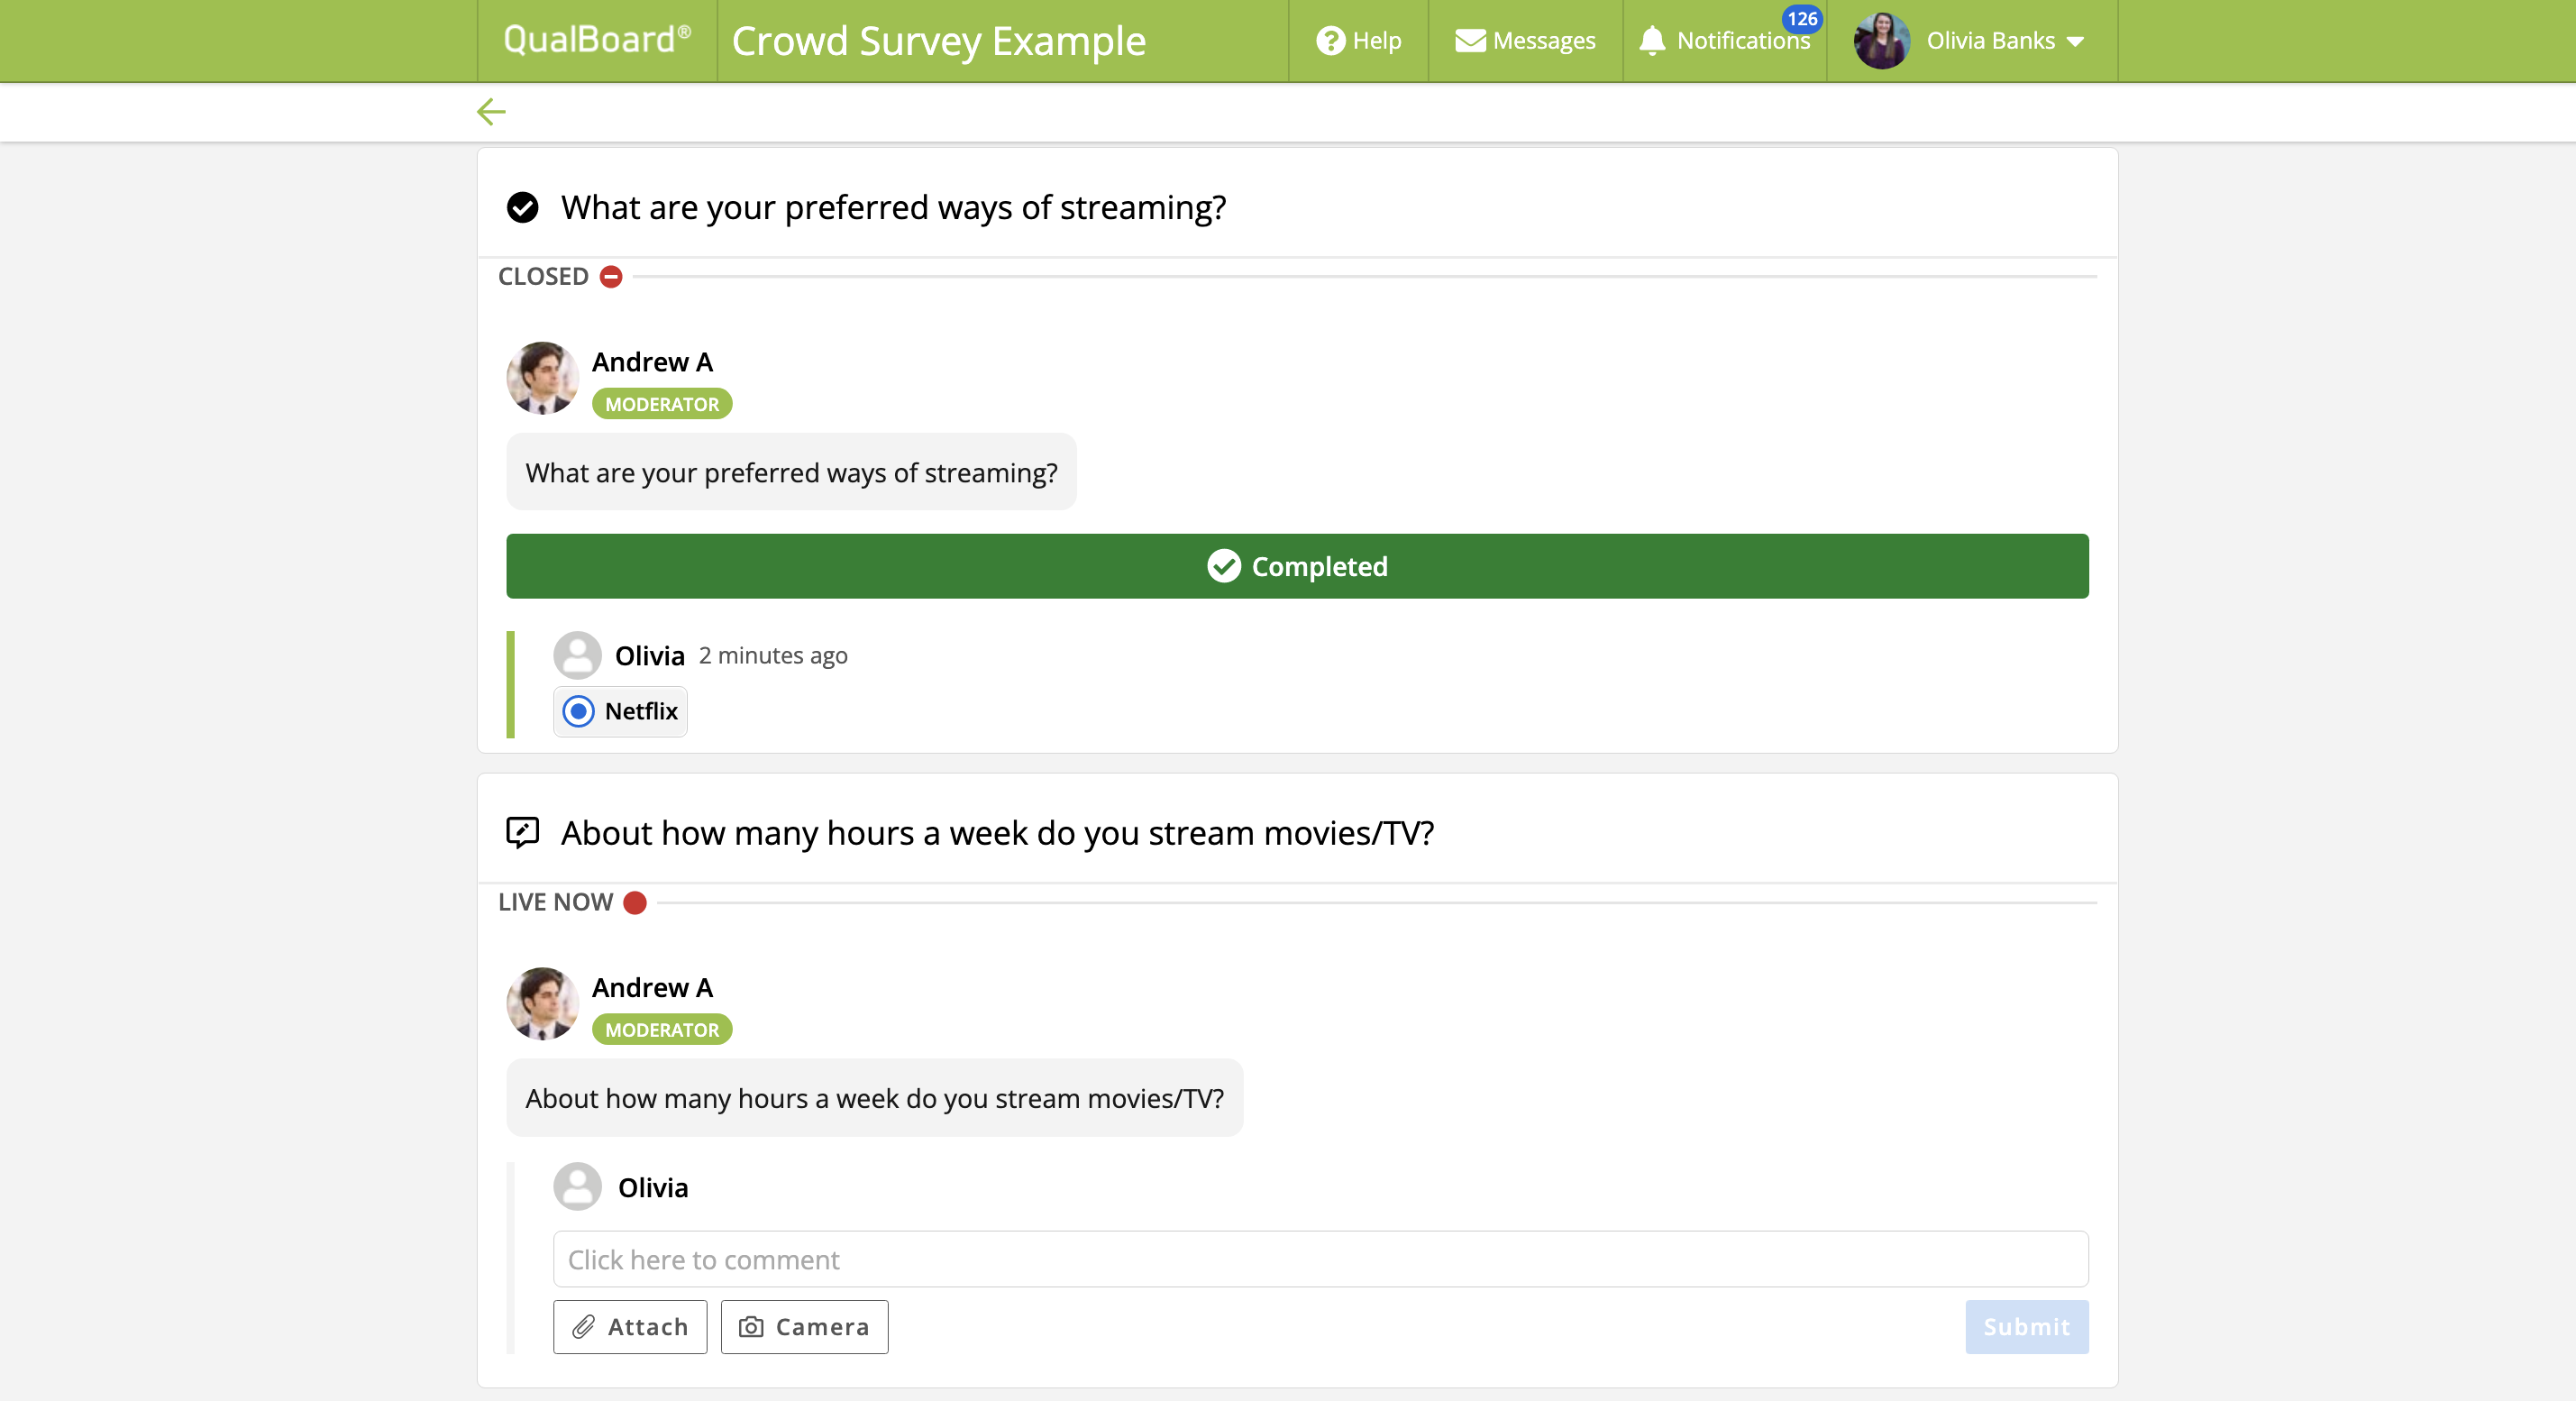
Task: Click the green back arrow icon
Action: coord(491,112)
